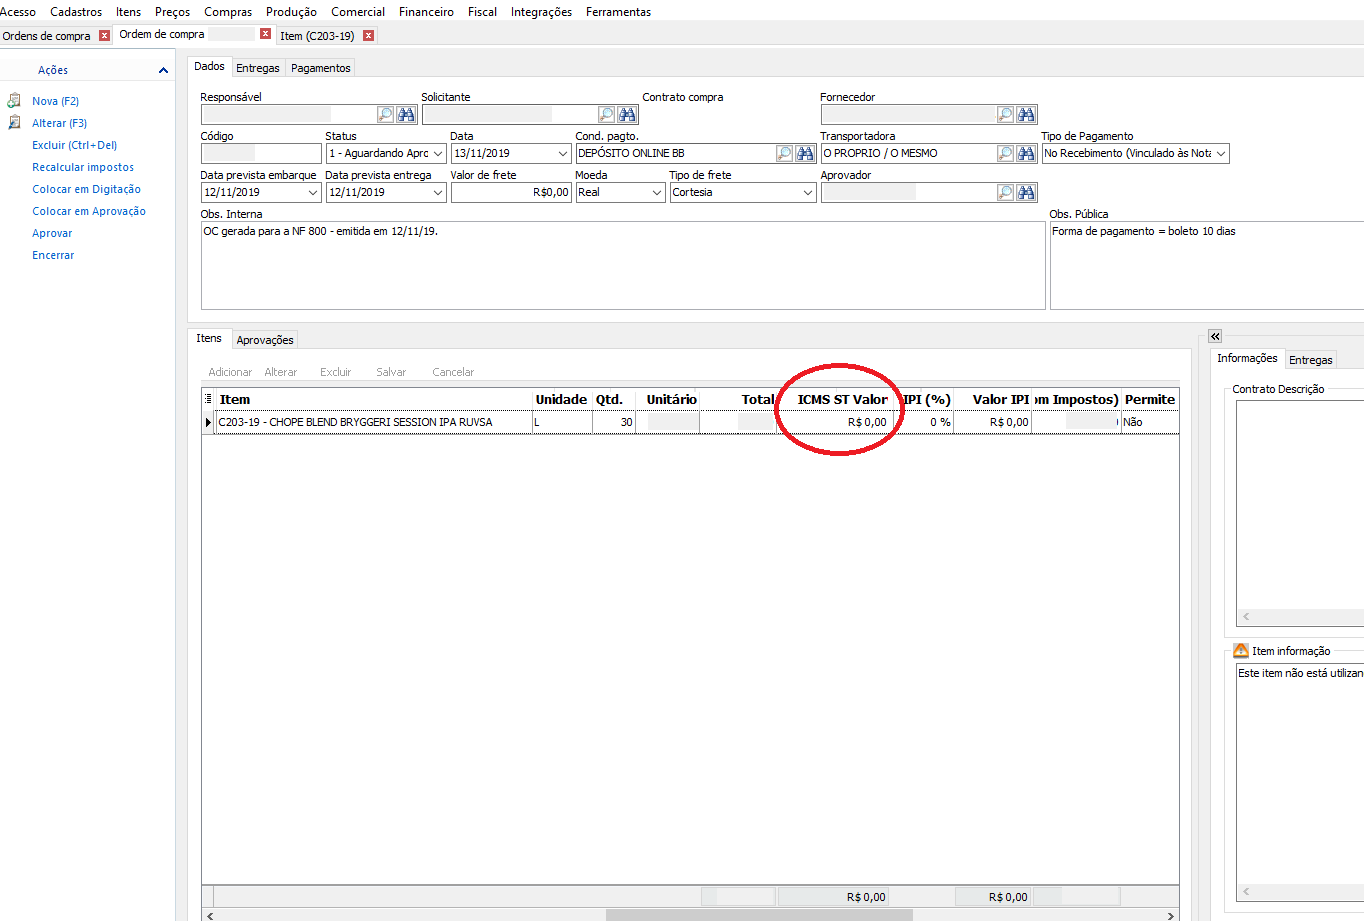Open the Moeda dropdown
Screen dimensions: 1364x921
point(657,192)
